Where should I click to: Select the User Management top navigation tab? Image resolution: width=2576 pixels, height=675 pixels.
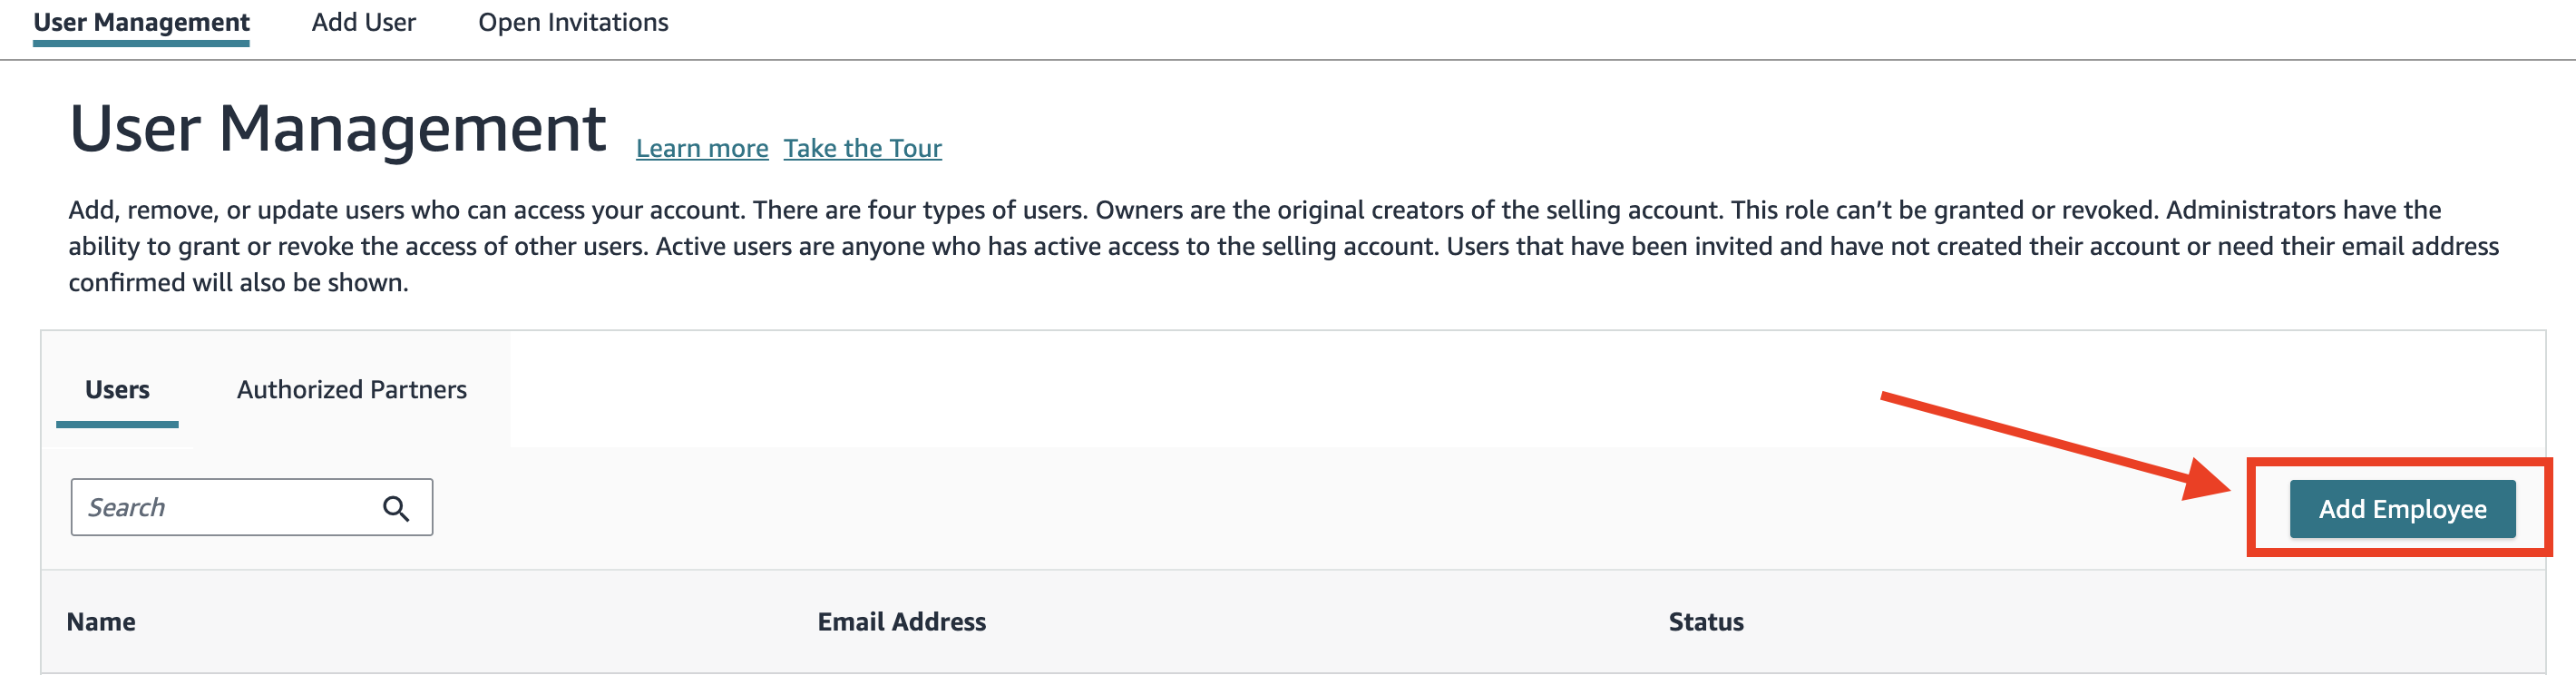141,22
